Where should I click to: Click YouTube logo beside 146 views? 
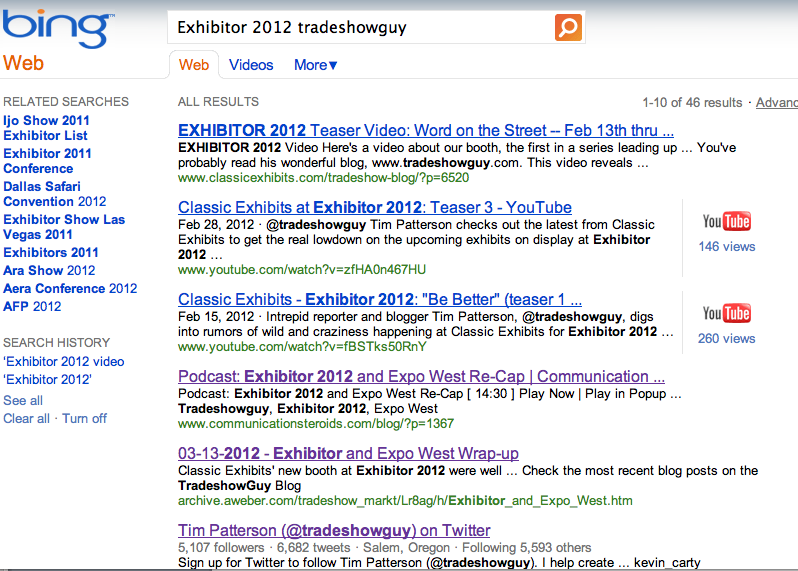727,221
